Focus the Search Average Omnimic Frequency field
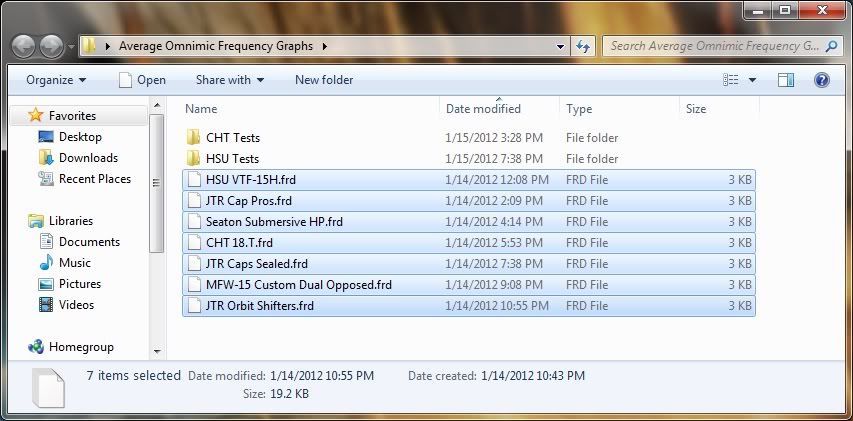The width and height of the screenshot is (853, 421). [721, 46]
